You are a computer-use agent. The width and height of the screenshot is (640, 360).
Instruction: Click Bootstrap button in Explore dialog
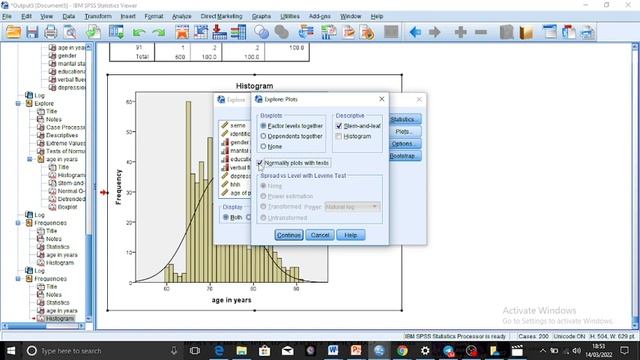pos(405,156)
